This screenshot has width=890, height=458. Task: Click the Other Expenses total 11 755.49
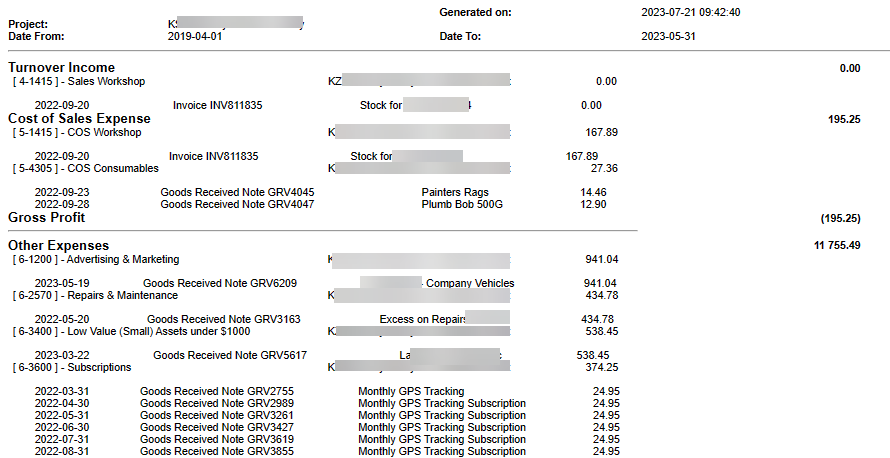837,245
